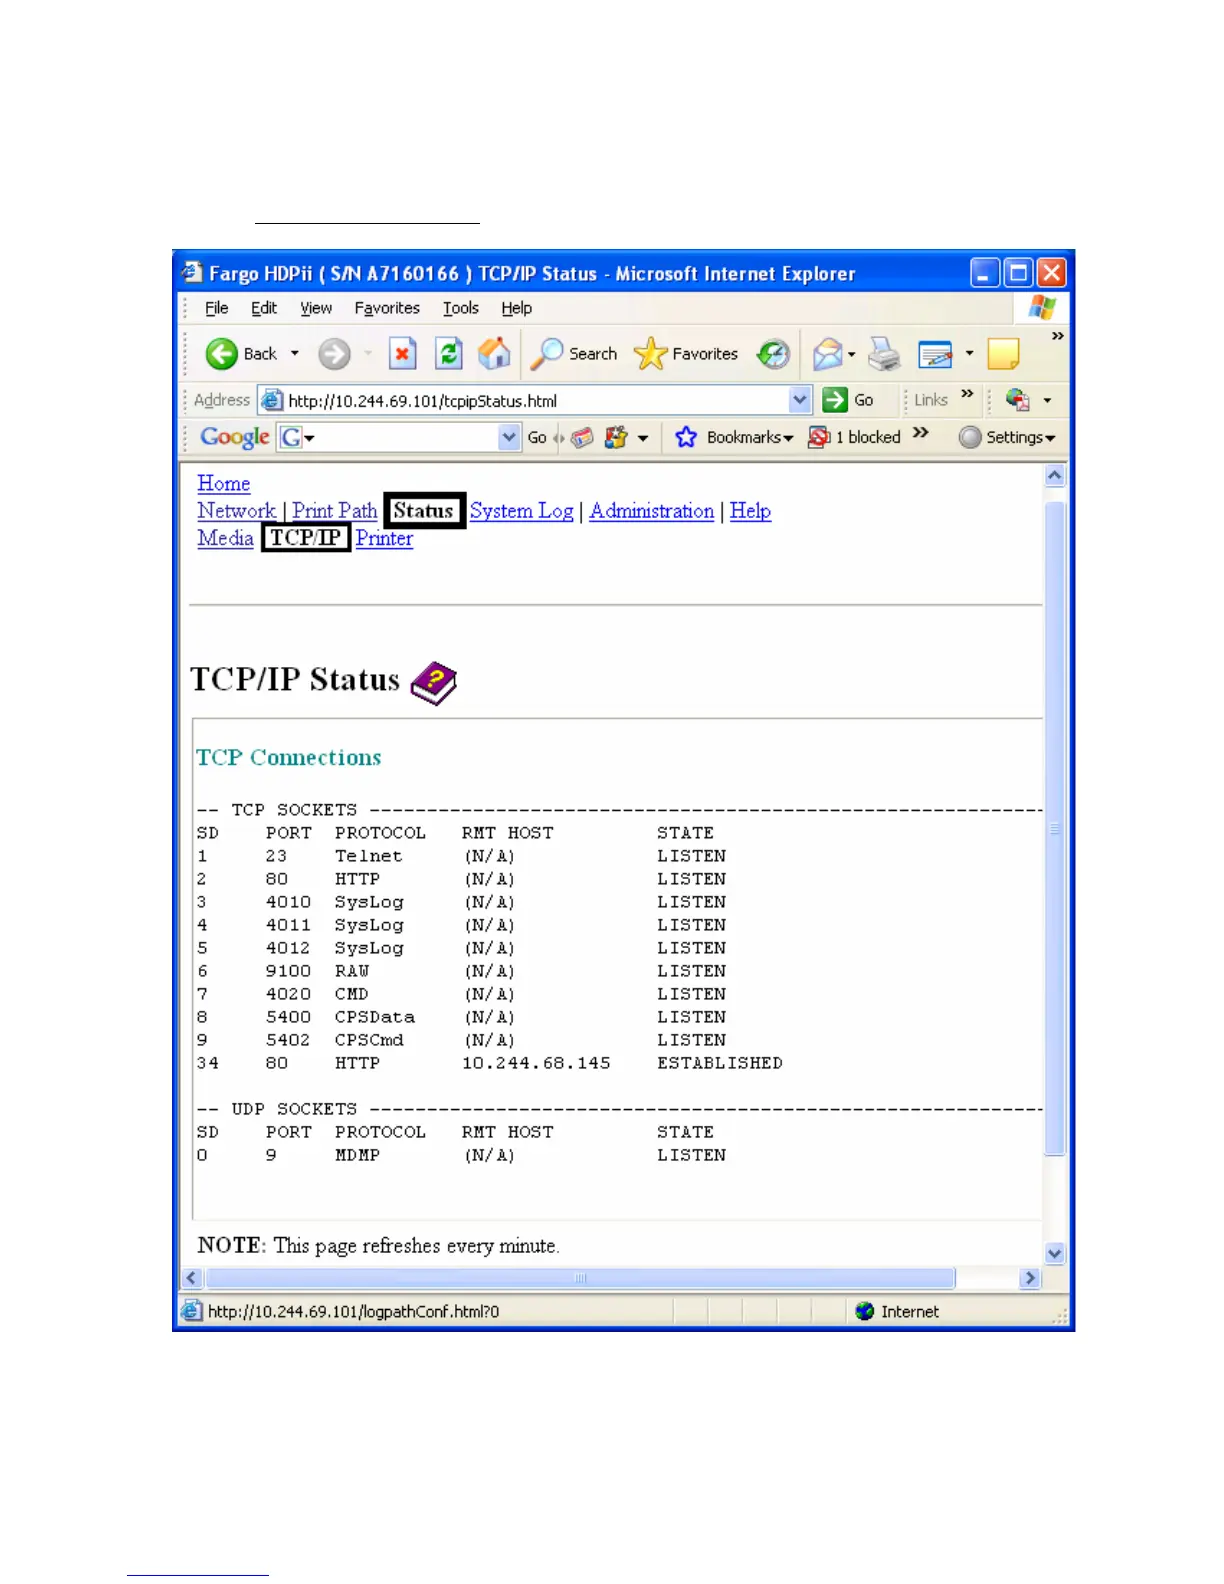This screenshot has width=1224, height=1584.
Task: Open browsing History clock icon
Action: (773, 354)
